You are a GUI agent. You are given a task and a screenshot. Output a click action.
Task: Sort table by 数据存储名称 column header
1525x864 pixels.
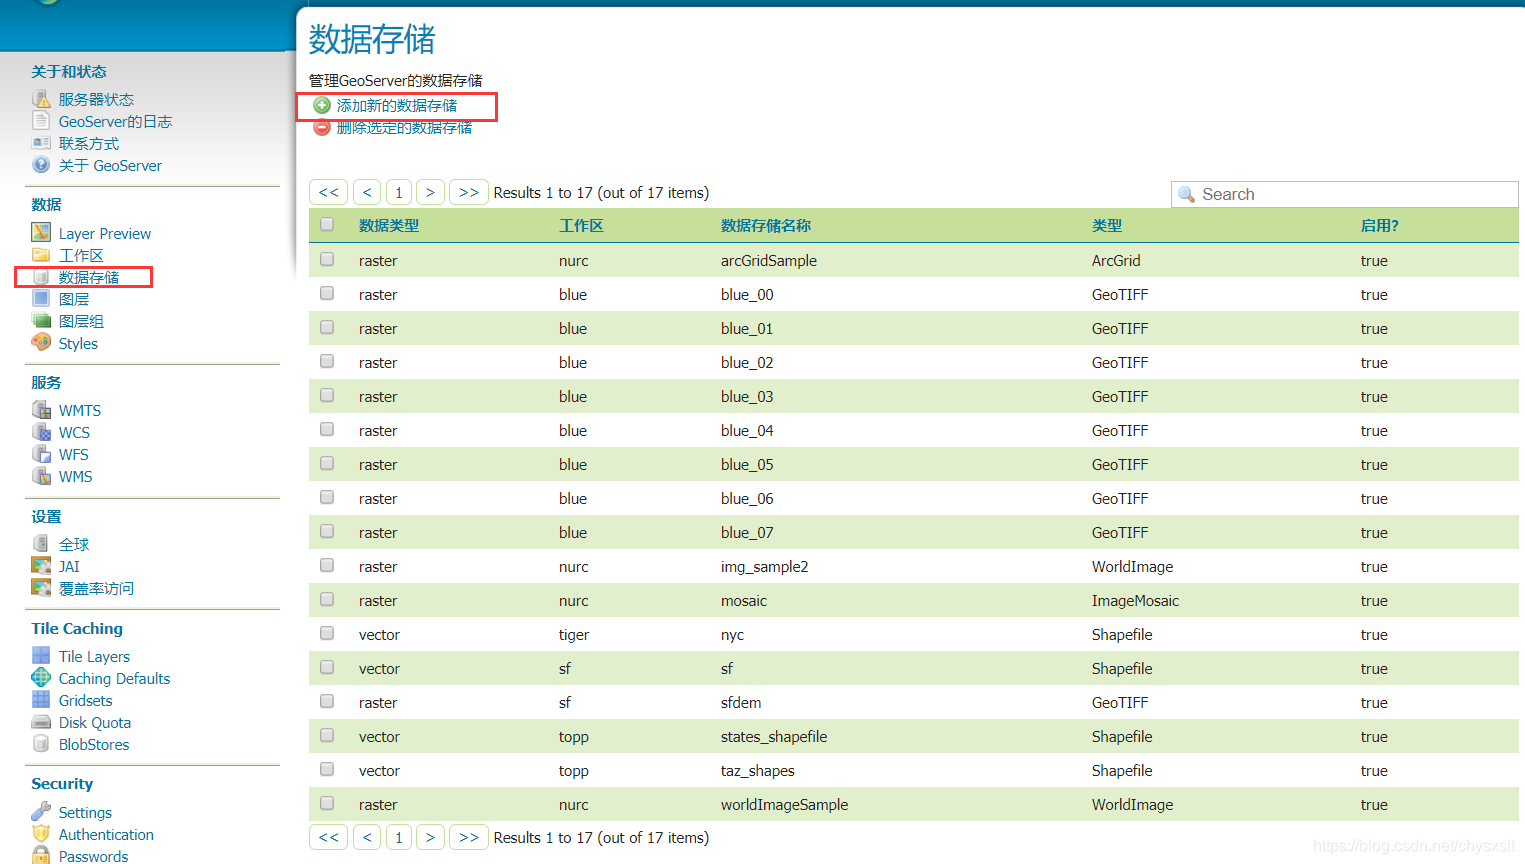(766, 226)
